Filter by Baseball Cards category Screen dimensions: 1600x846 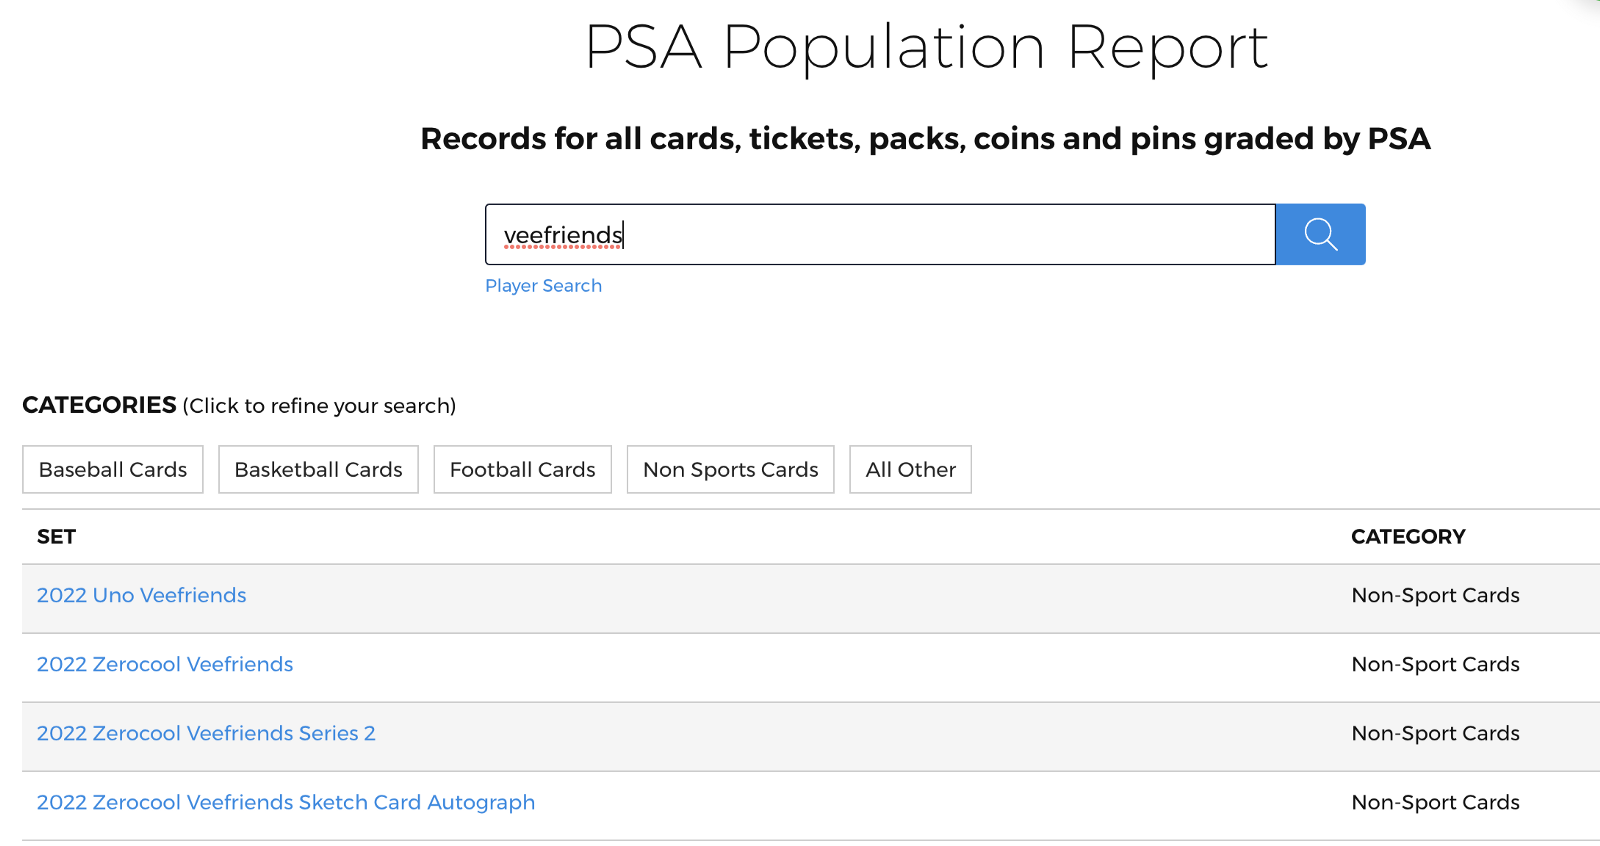tap(113, 469)
